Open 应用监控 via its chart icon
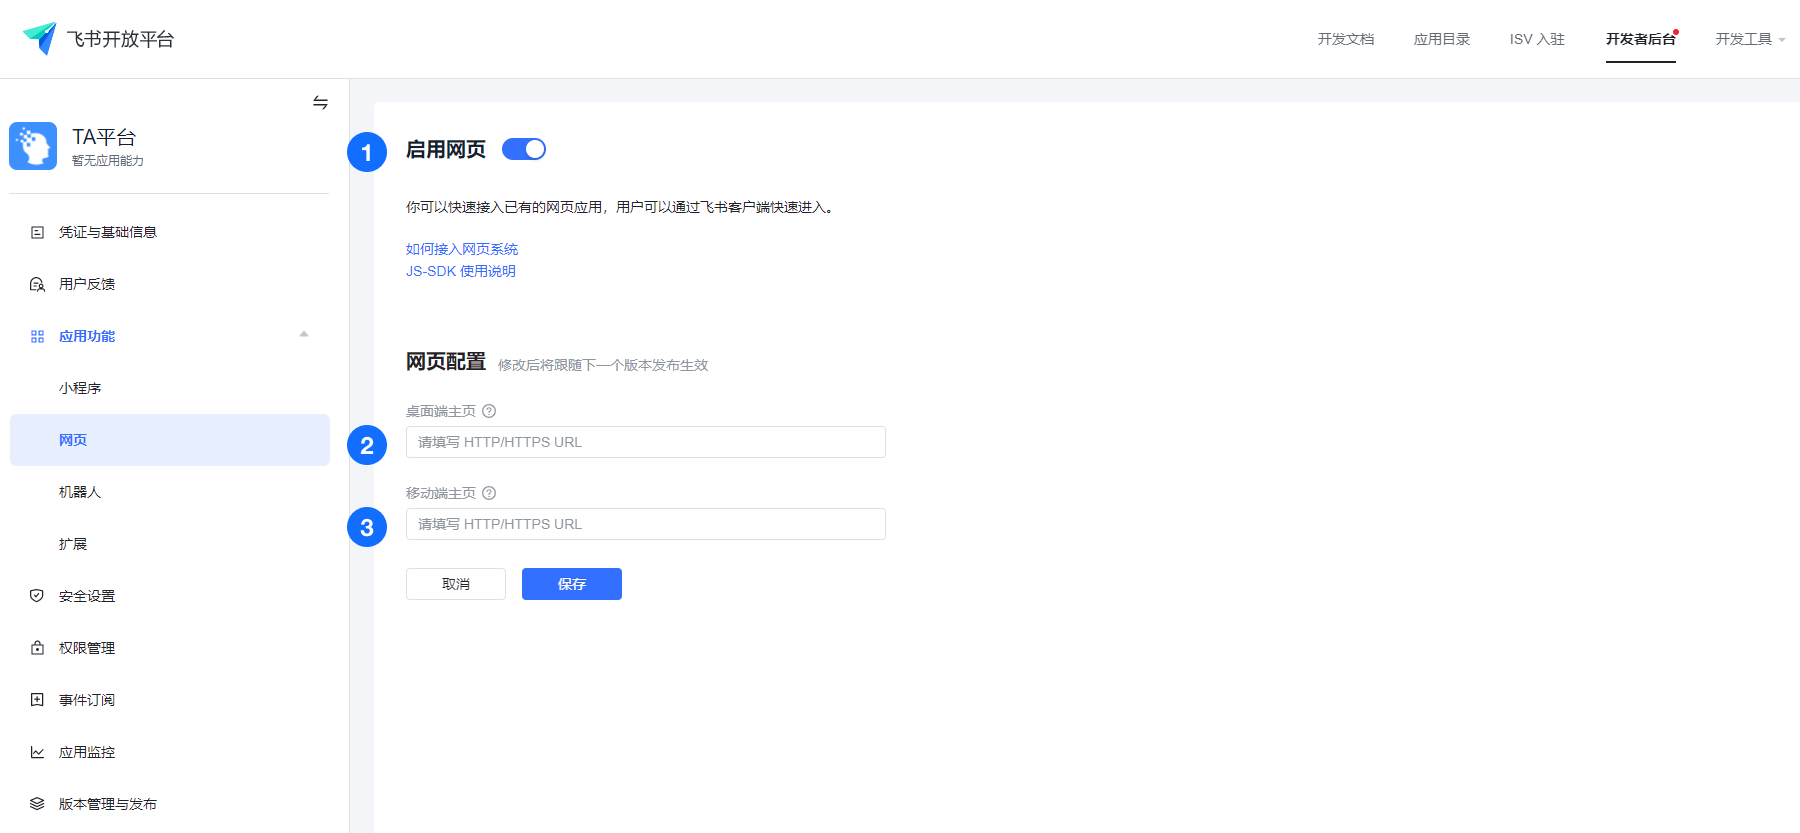1800x833 pixels. click(x=37, y=752)
